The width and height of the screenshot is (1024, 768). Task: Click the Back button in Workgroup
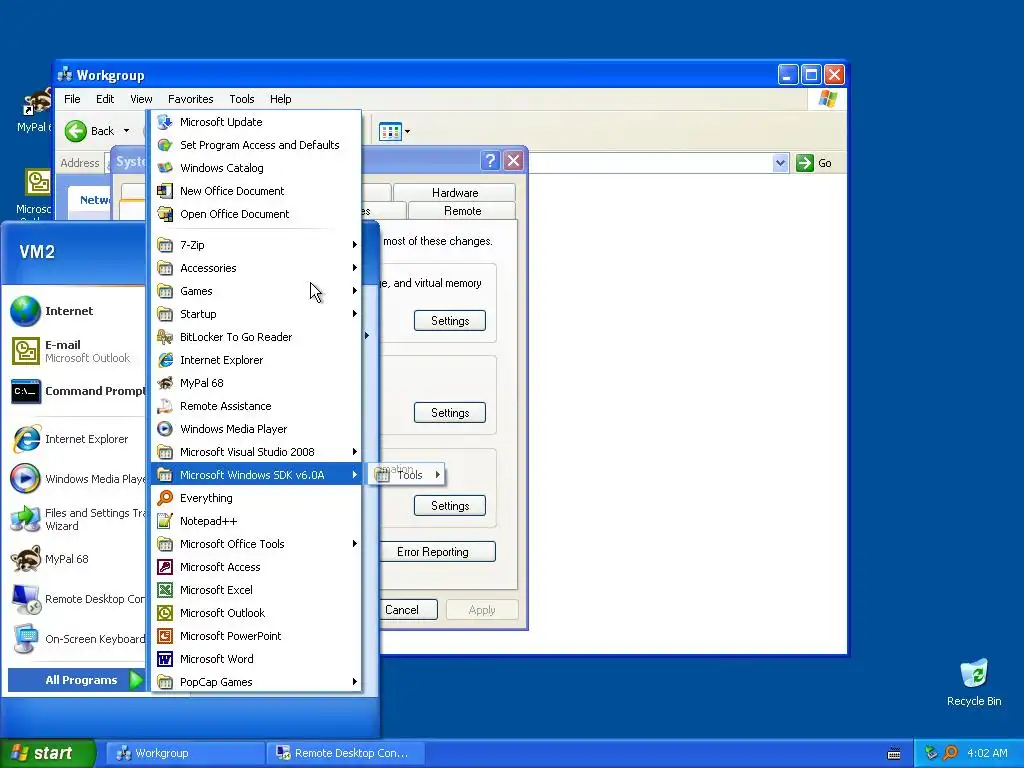(89, 131)
